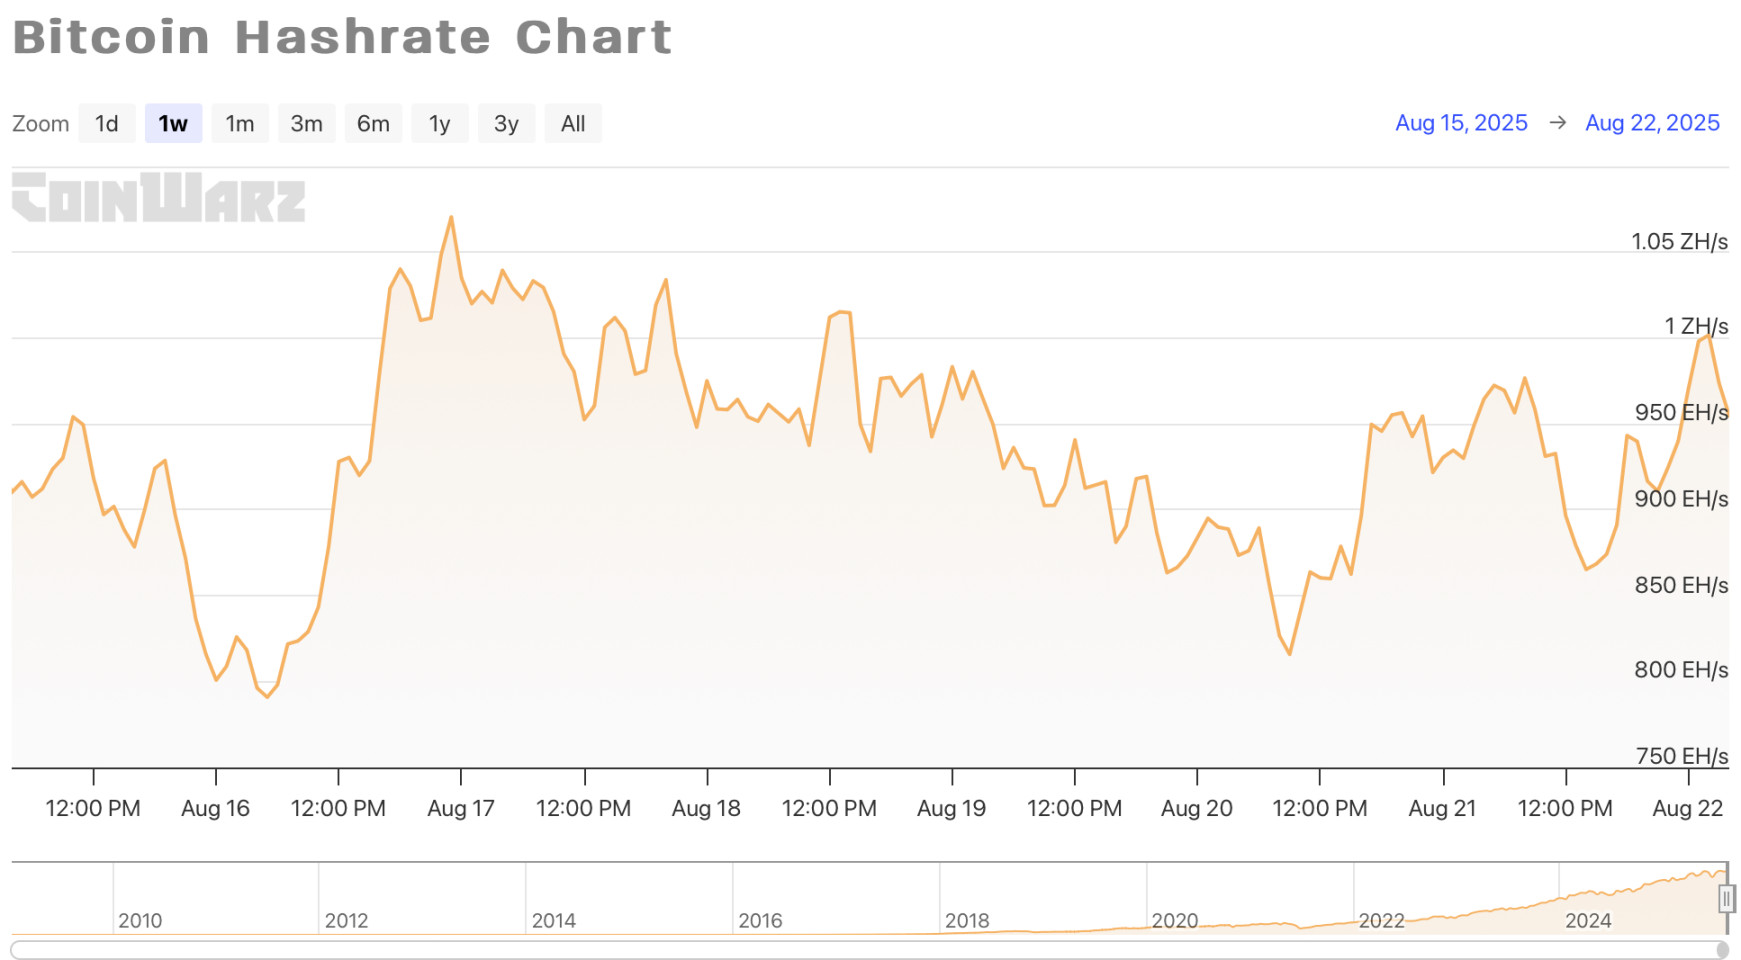Viewport: 1741px width, 960px height.
Task: Click the Aug 20 x-axis label
Action: tap(1196, 808)
